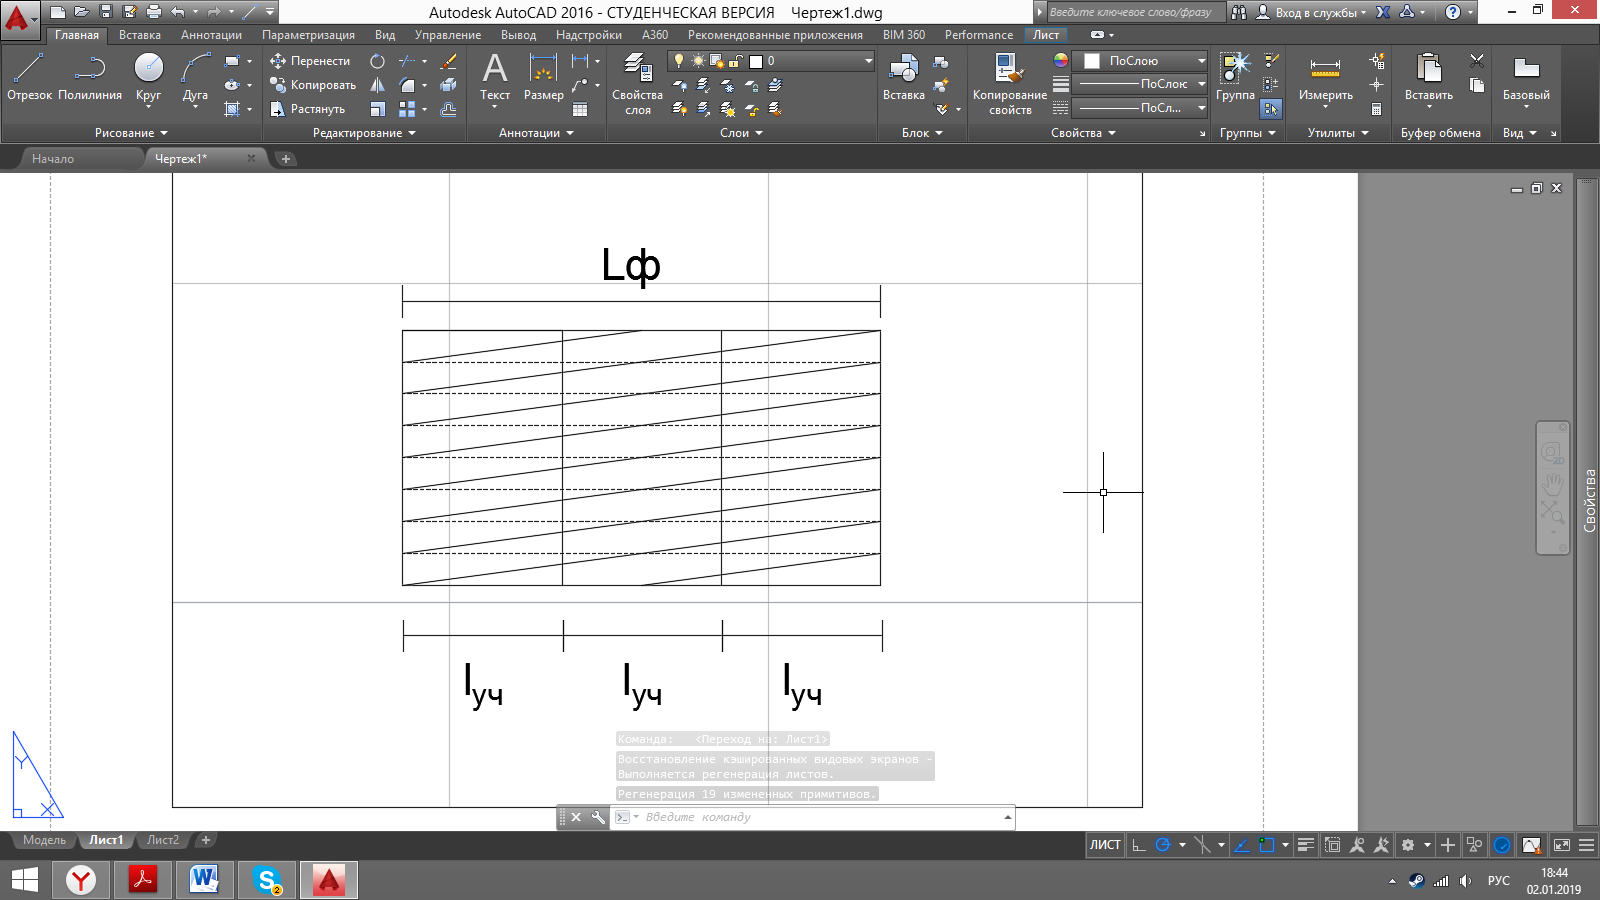The width and height of the screenshot is (1600, 900).
Task: Select the Отрезок line tool
Action: (29, 77)
